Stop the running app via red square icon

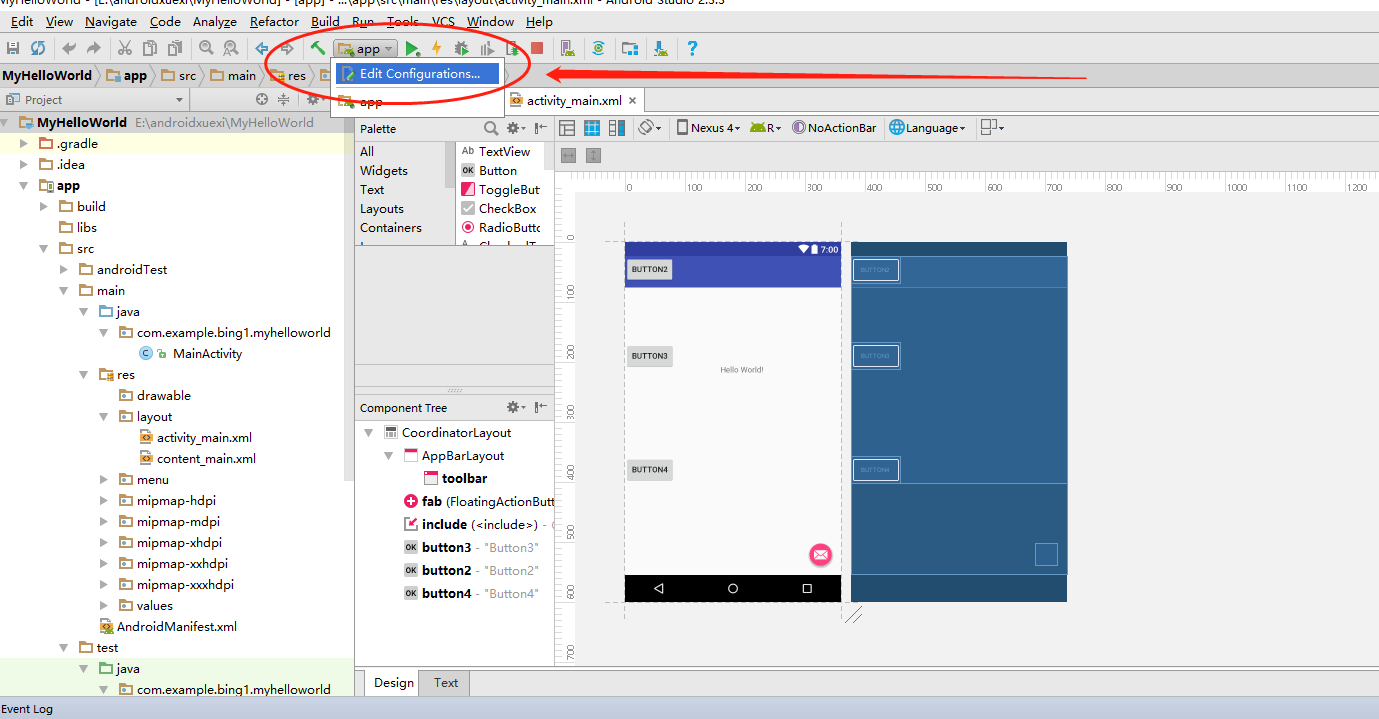click(x=536, y=47)
